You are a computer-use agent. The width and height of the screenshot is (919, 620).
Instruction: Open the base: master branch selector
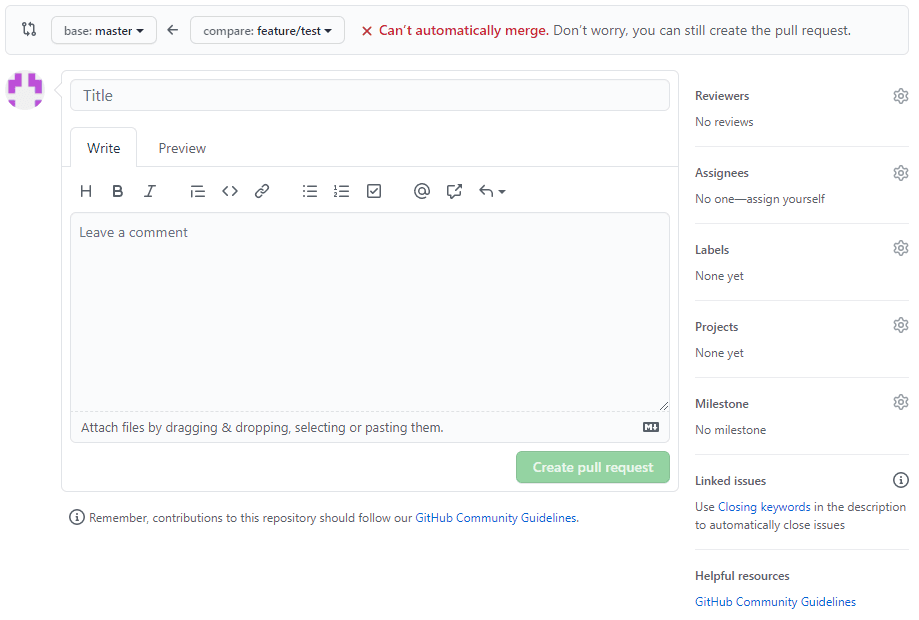click(103, 30)
